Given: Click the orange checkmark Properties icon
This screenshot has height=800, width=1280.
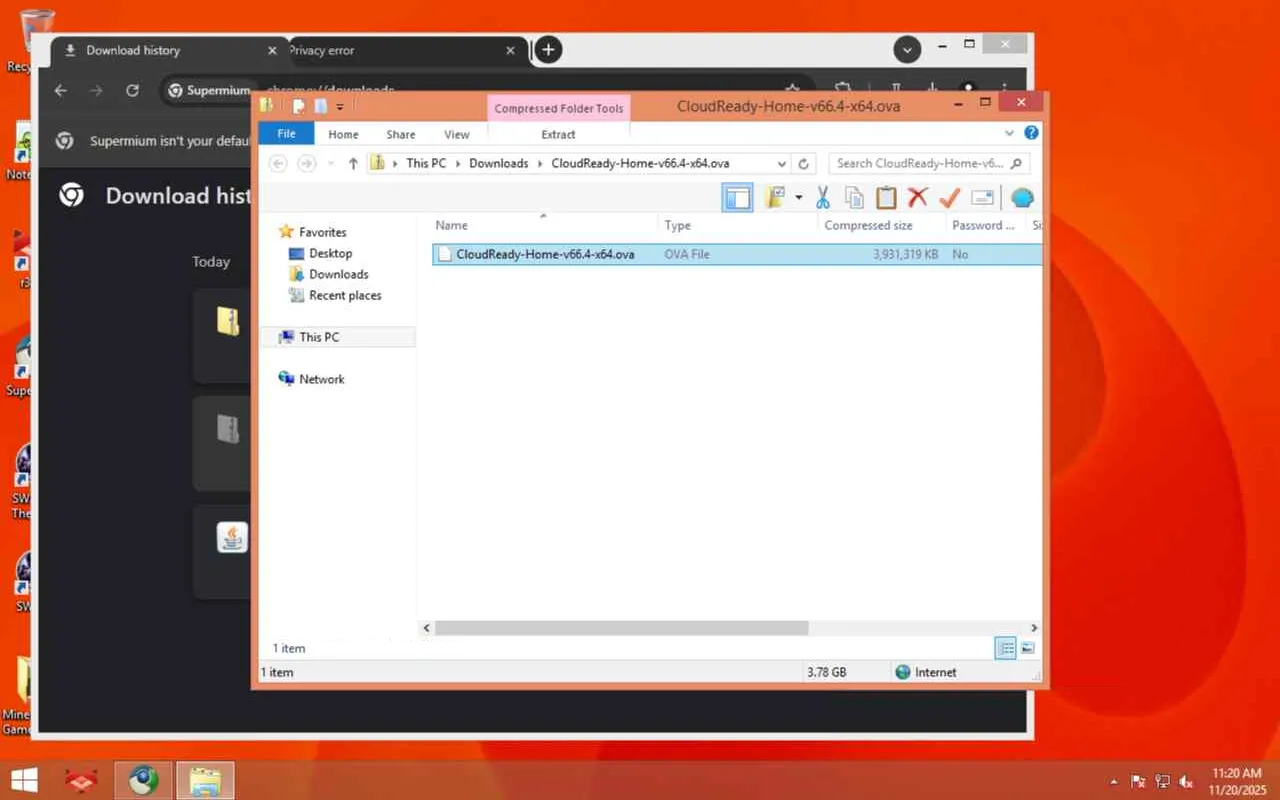Looking at the screenshot, I should pyautogui.click(x=949, y=198).
